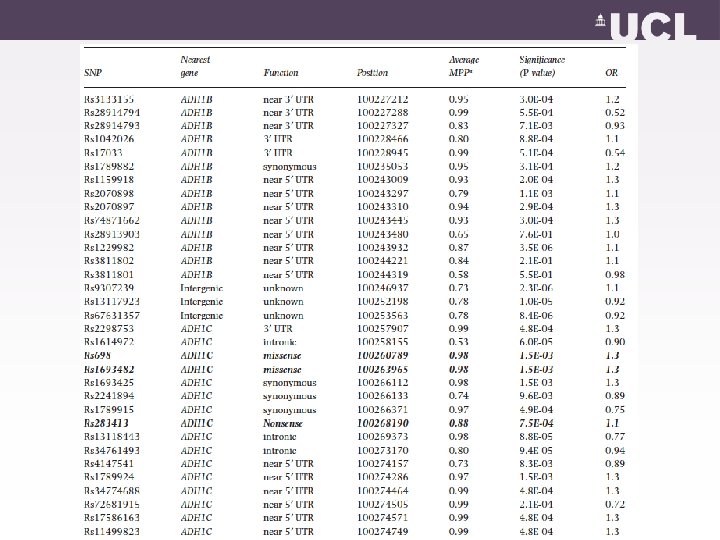Click SNP cell Rs2241894
Viewport: 720px width, 540px height.
[x=109, y=396]
